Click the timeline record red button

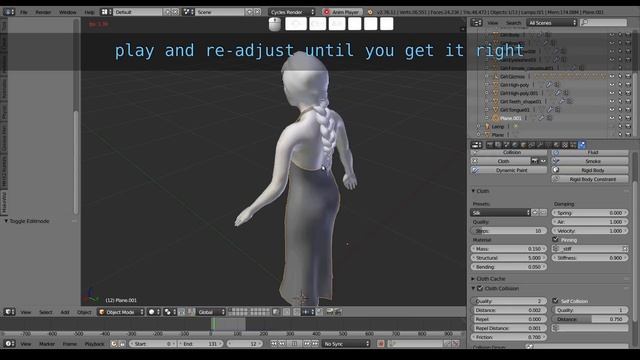(381, 344)
